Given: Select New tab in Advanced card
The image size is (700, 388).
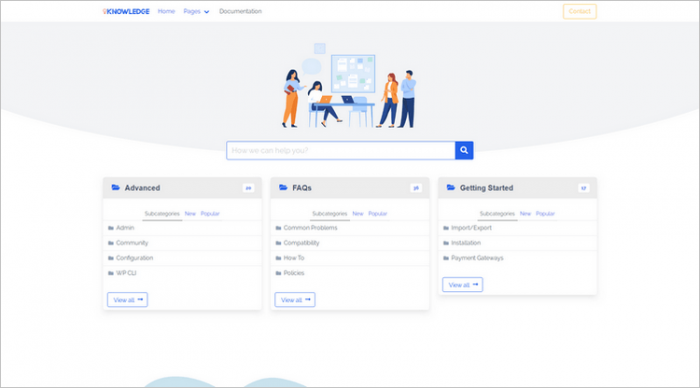Looking at the screenshot, I should coord(190,214).
